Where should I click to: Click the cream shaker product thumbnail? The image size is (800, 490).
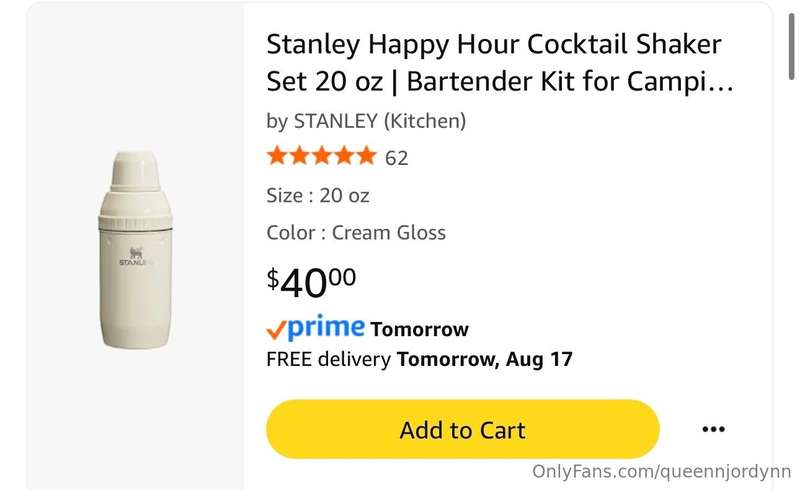click(135, 250)
